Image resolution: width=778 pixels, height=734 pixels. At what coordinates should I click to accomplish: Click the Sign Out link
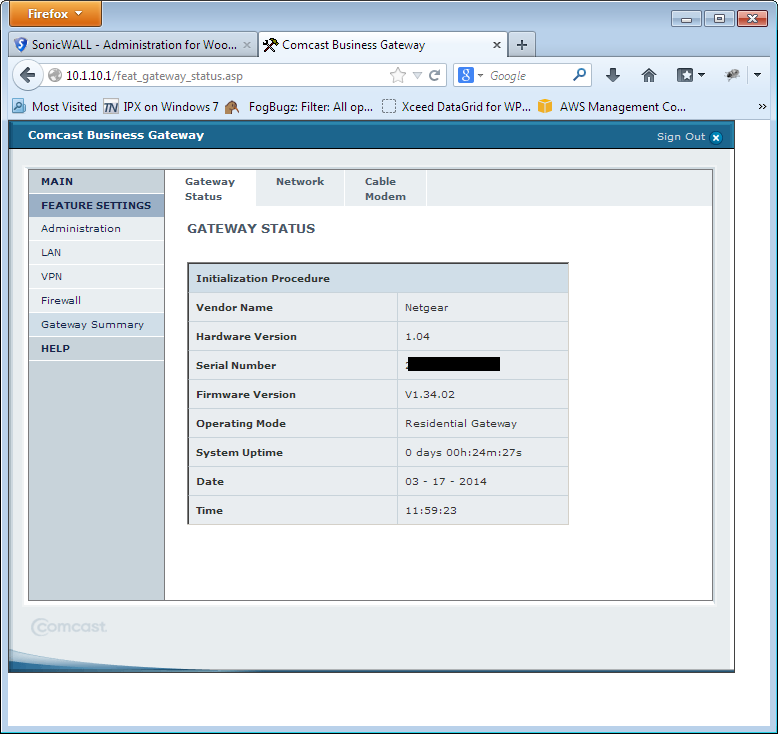(x=681, y=137)
